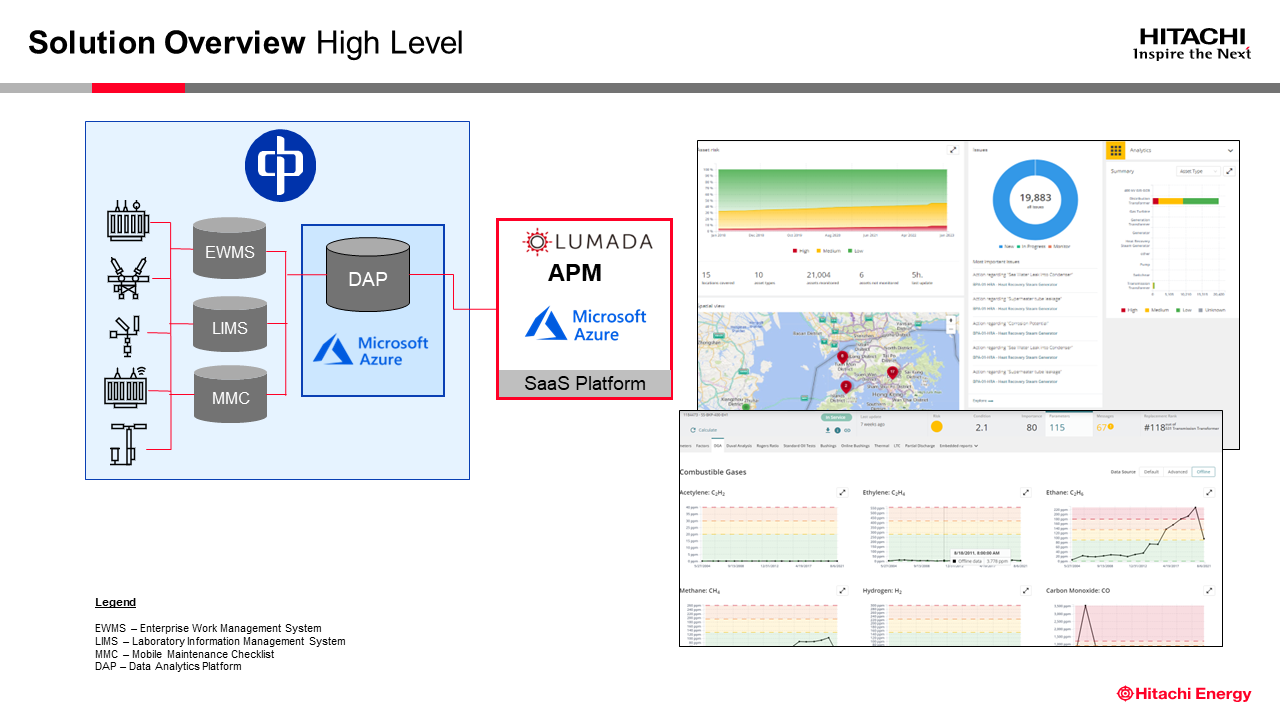The image size is (1280, 720).
Task: Toggle Low series in Asset risk legend
Action: pyautogui.click(x=857, y=251)
